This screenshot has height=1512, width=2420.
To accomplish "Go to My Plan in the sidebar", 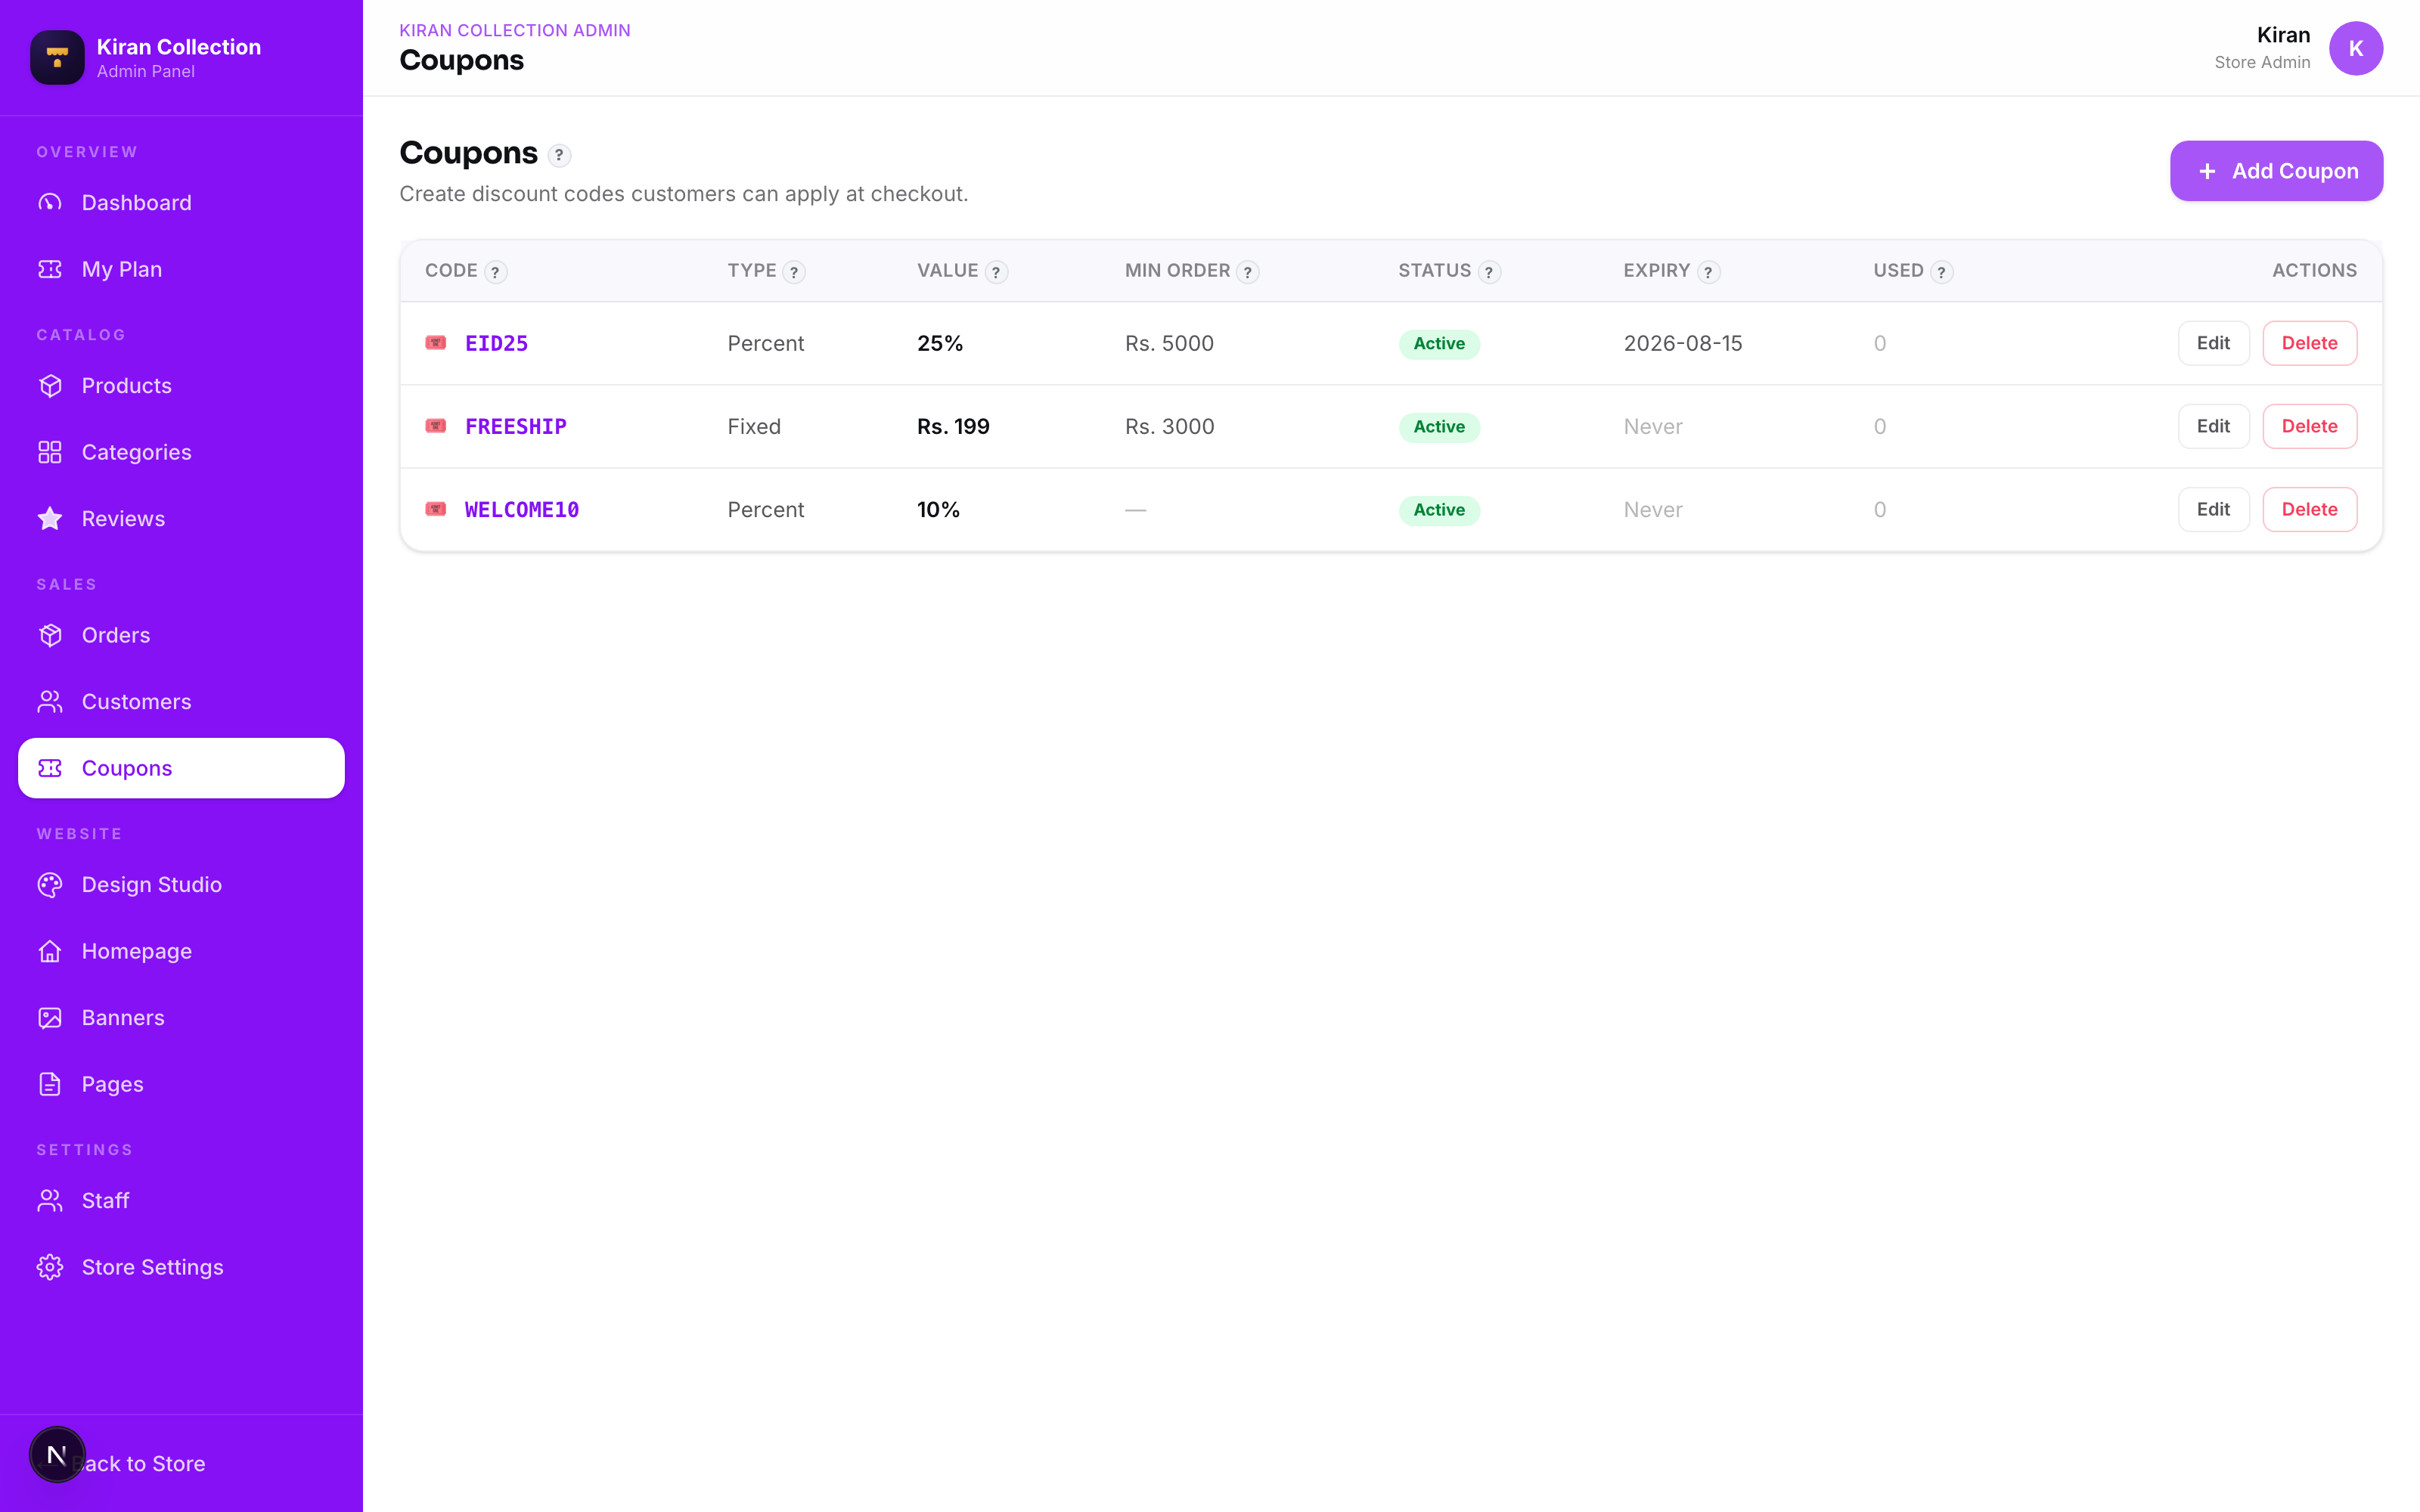I will pos(181,269).
